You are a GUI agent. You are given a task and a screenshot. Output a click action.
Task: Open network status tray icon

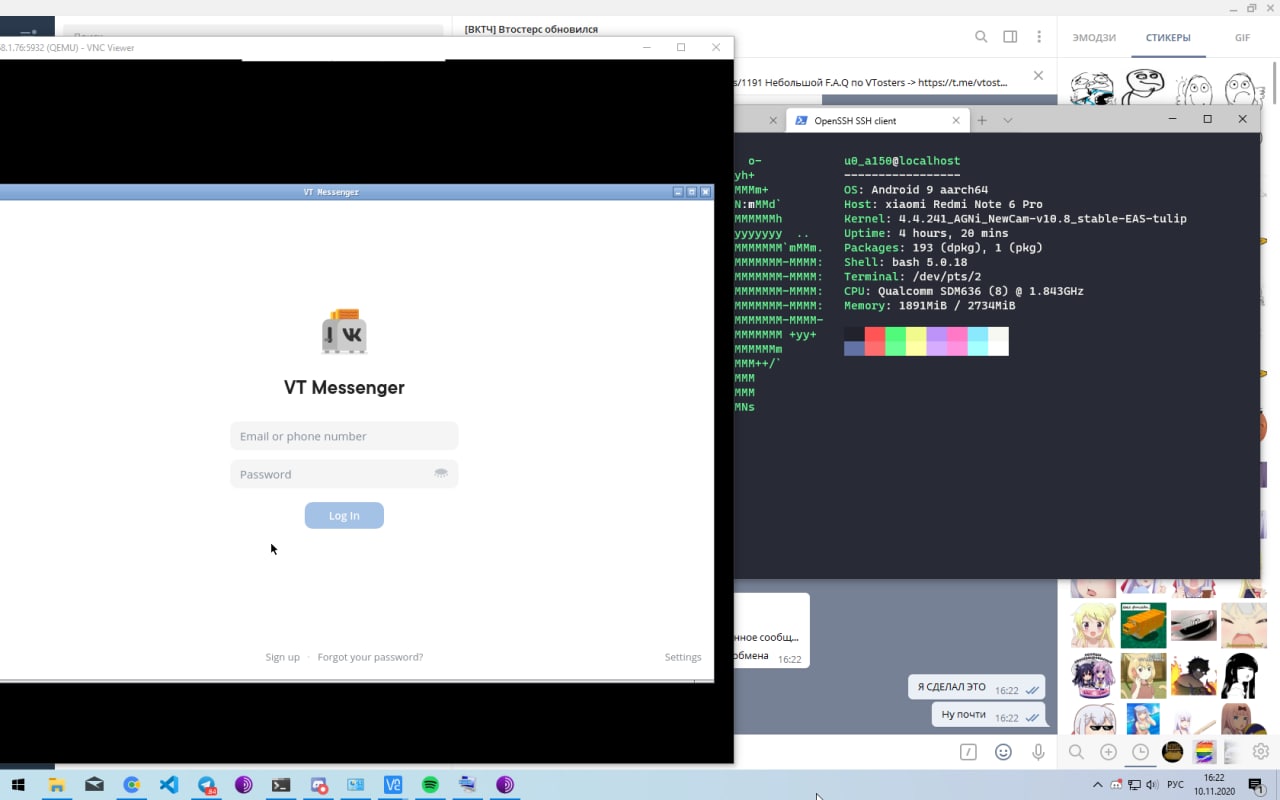1135,785
